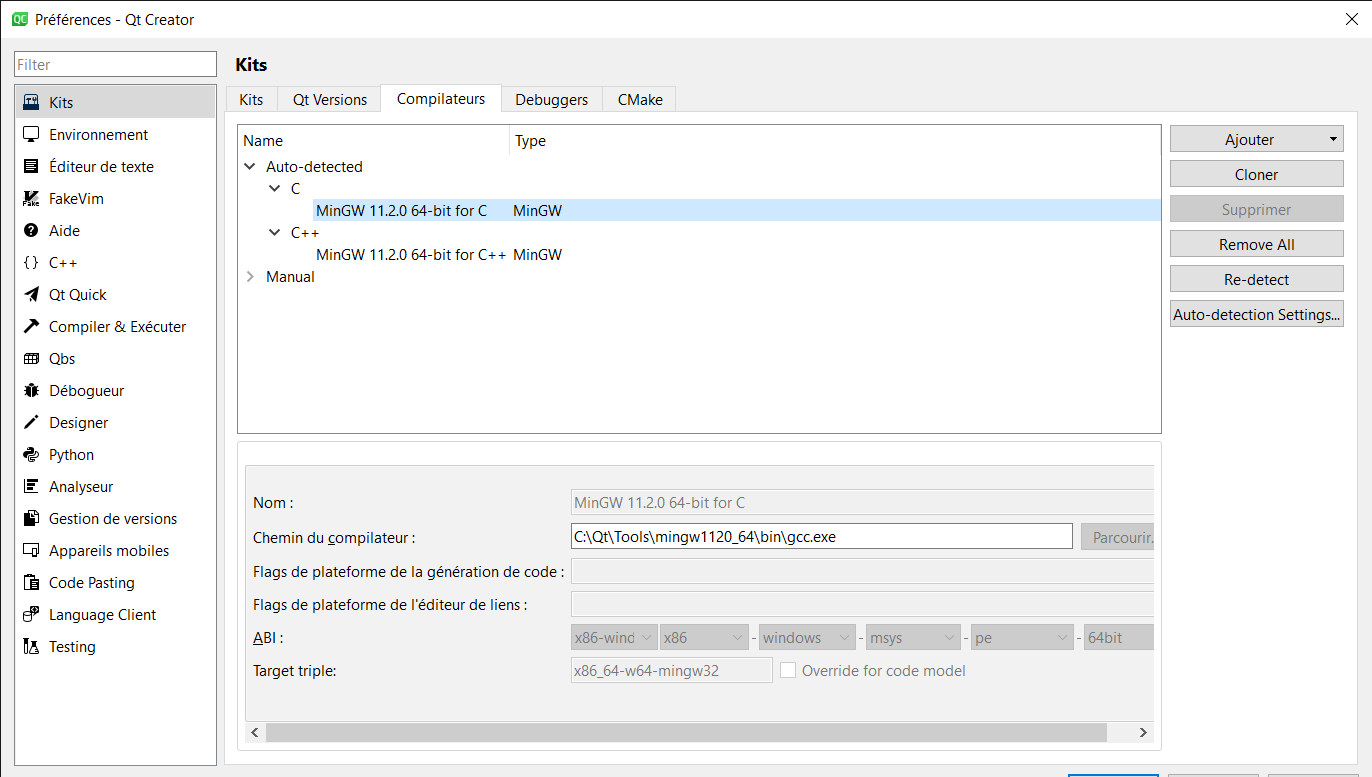Open the Ajouter dropdown arrow

[x=1332, y=138]
